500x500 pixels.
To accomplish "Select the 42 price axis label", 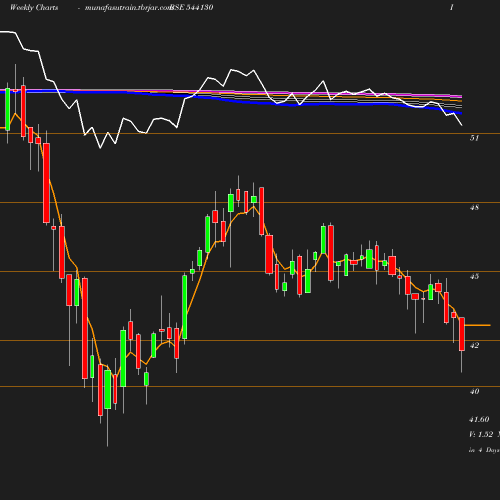I will [474, 345].
